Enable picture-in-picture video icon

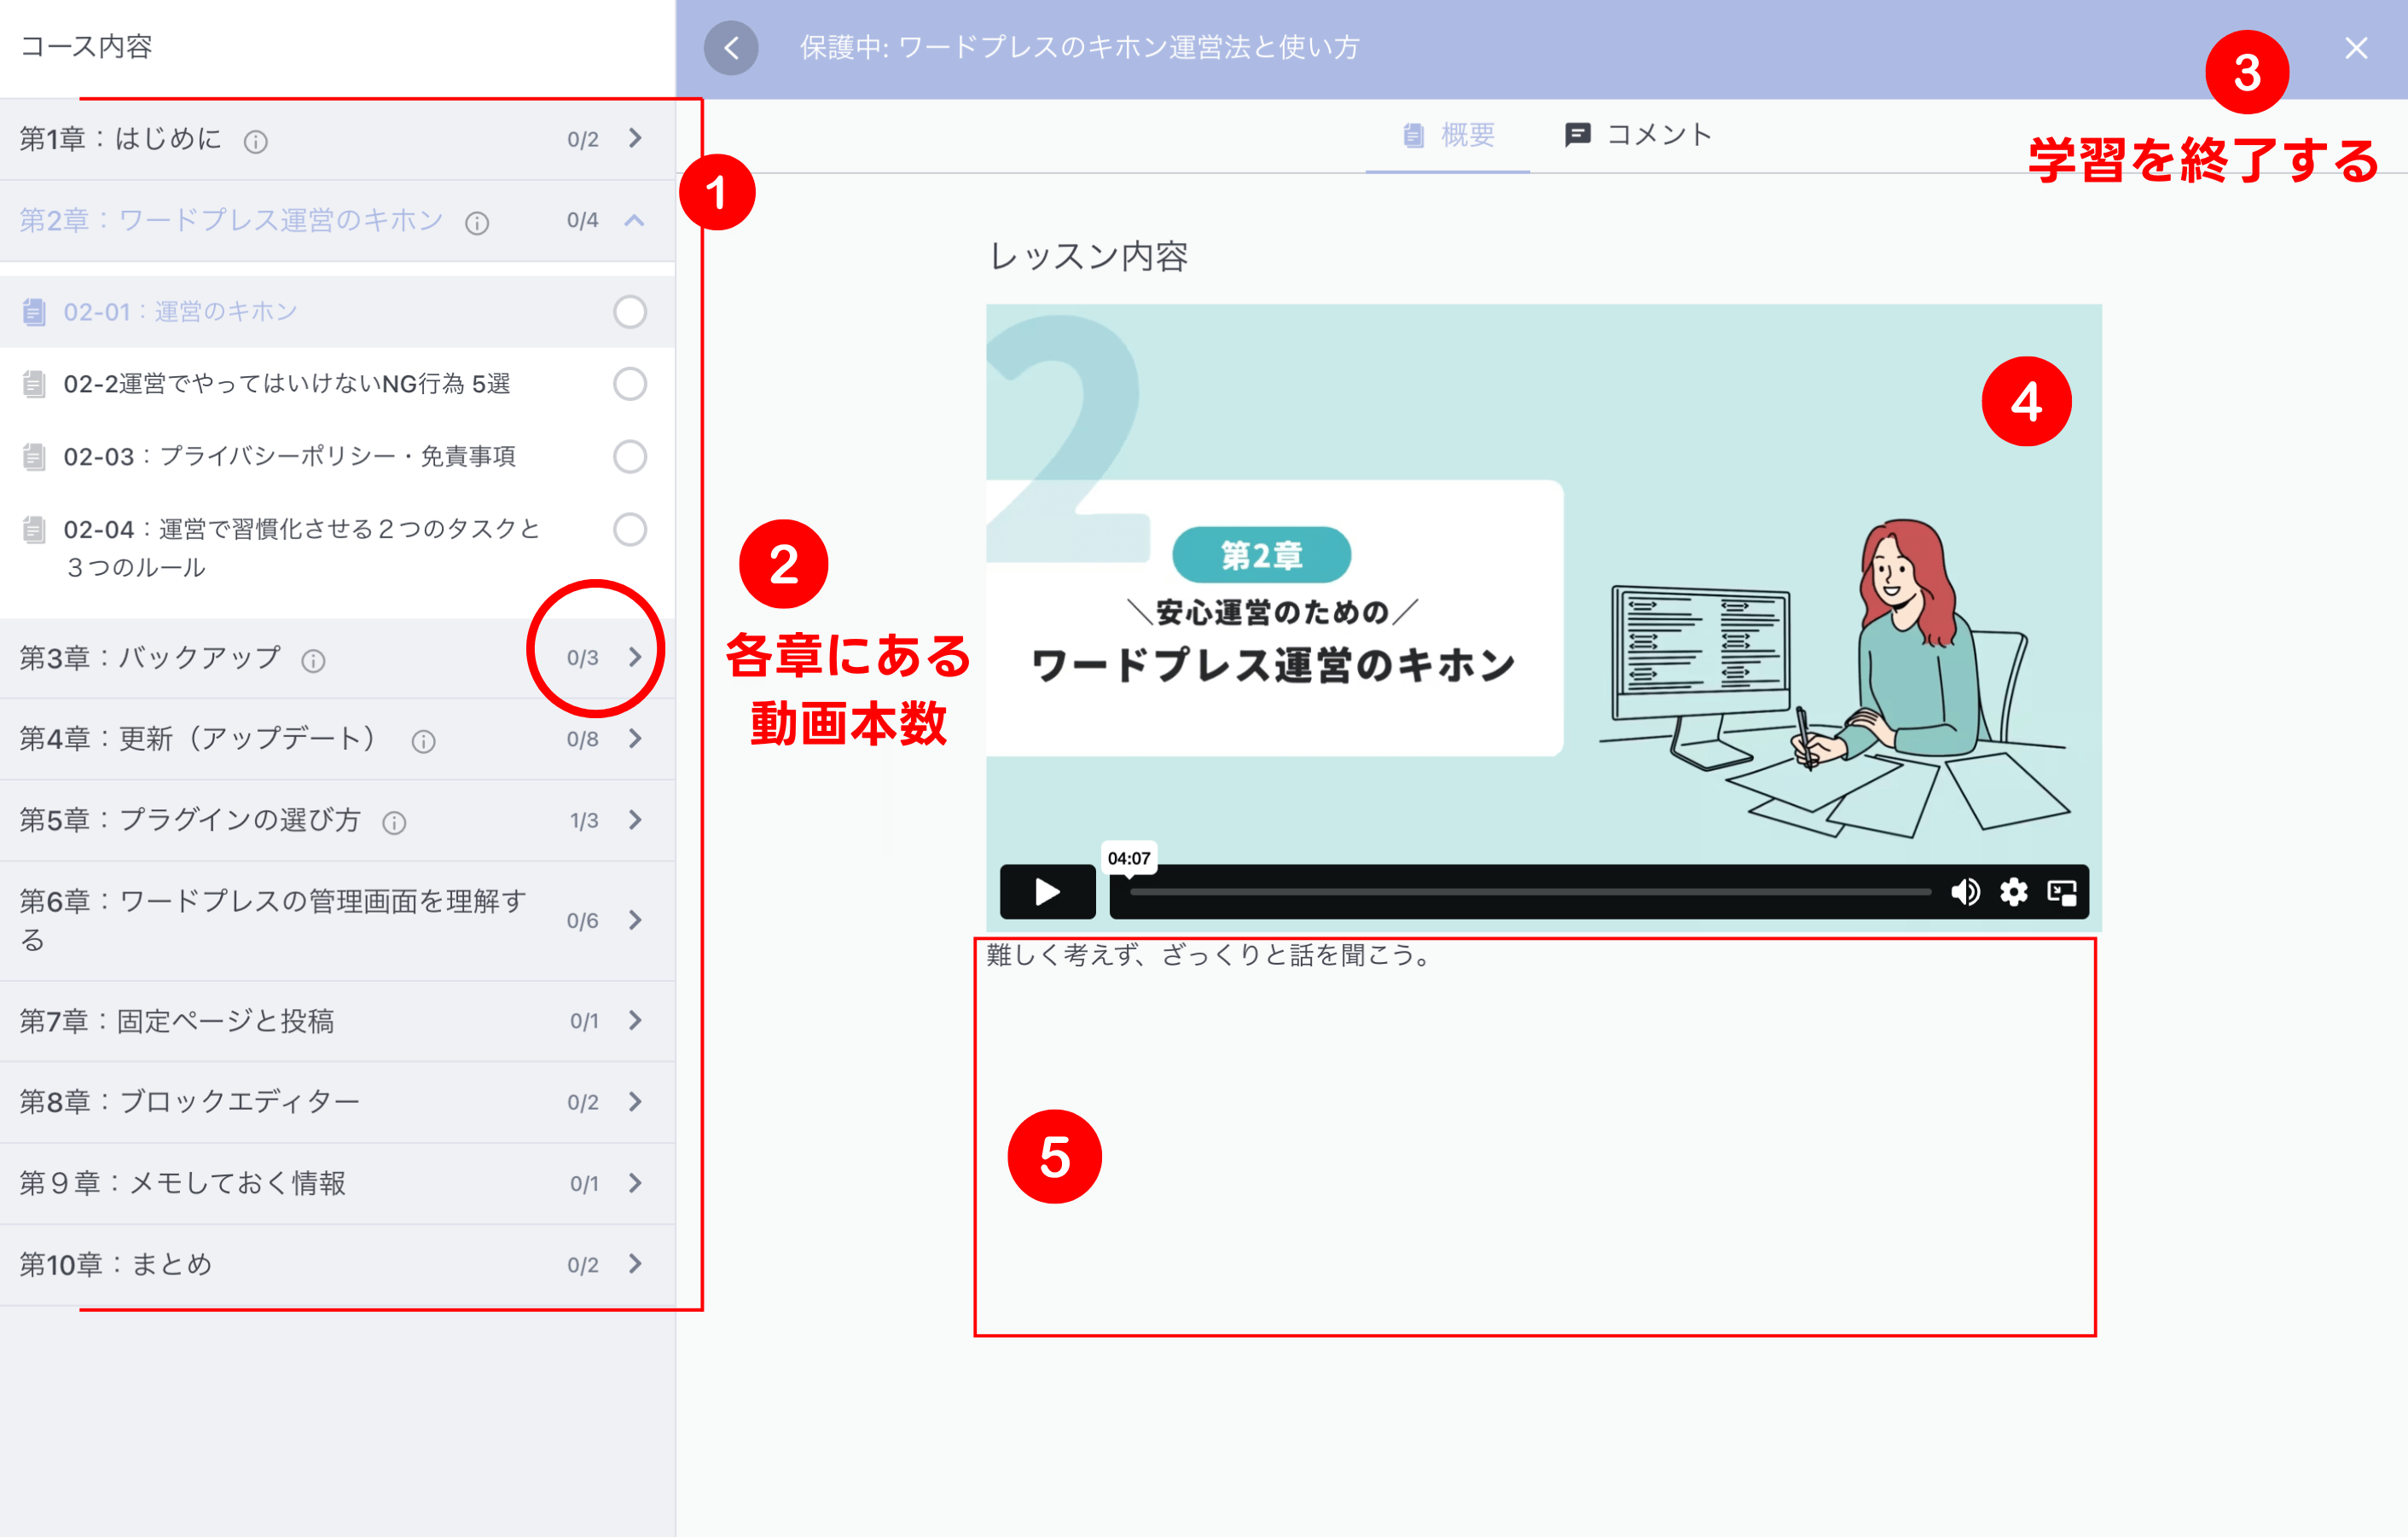[2061, 891]
